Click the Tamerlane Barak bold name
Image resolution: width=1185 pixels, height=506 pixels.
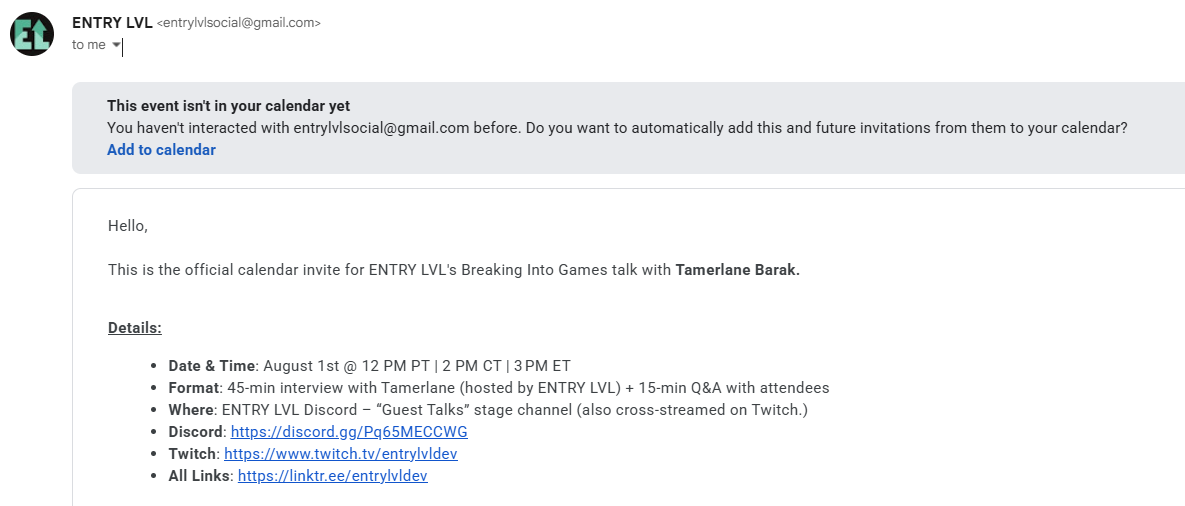coord(738,270)
